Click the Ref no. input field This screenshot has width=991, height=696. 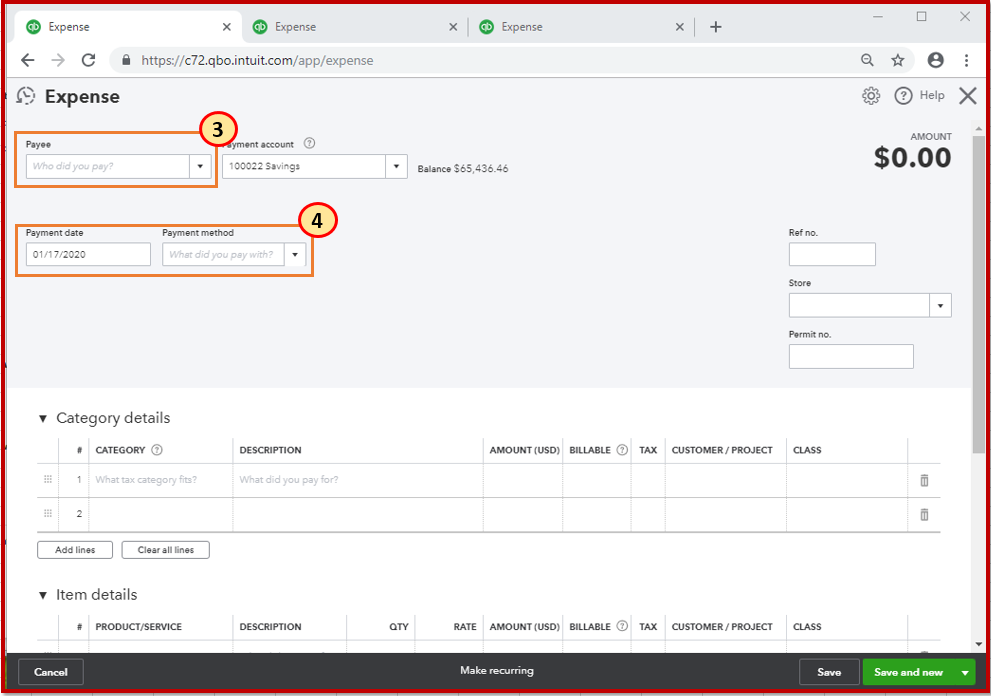[x=832, y=254]
